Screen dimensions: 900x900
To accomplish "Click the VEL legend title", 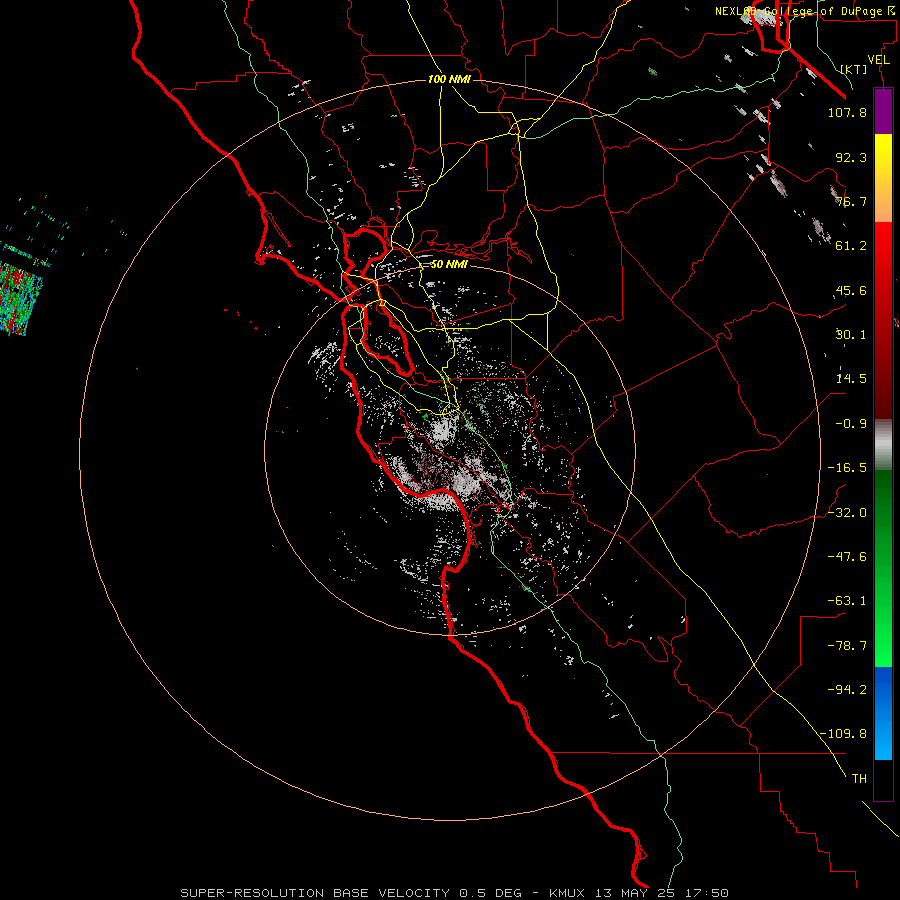I will click(x=879, y=60).
